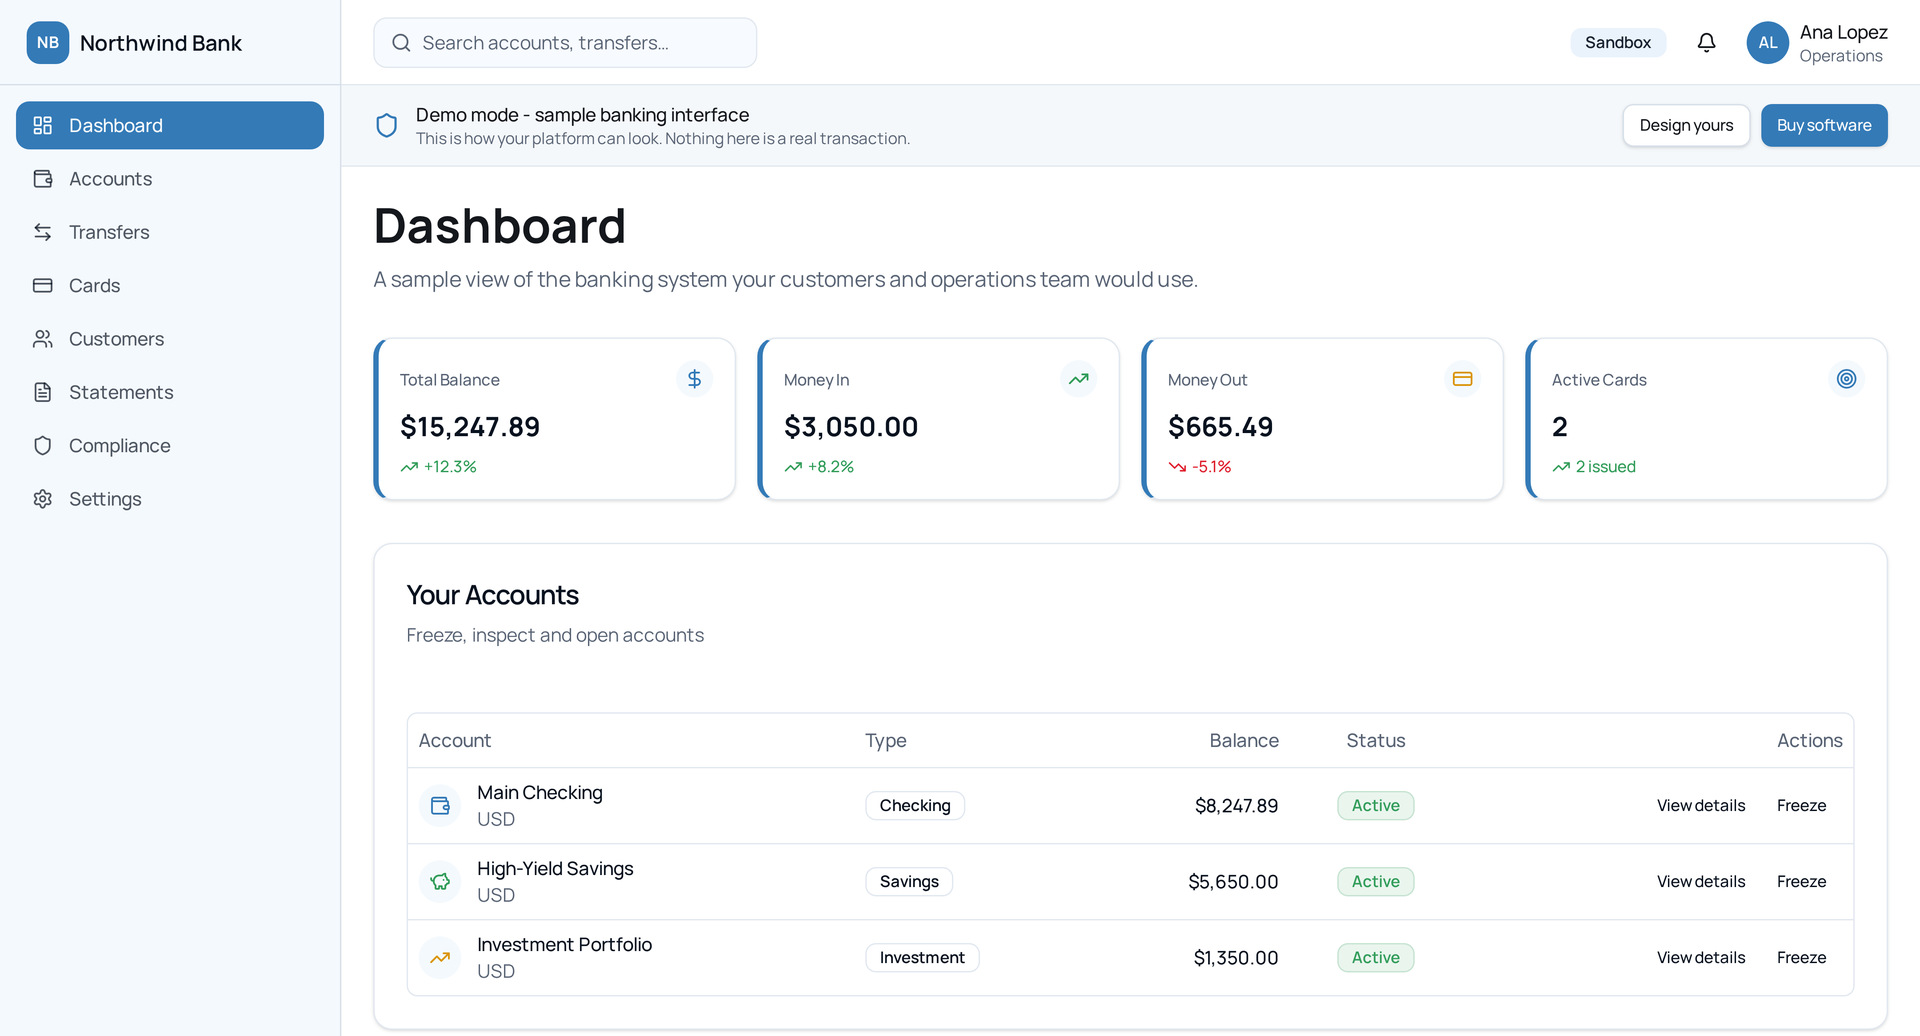View details for High-Yield Savings
This screenshot has height=1036, width=1920.
pyautogui.click(x=1701, y=882)
